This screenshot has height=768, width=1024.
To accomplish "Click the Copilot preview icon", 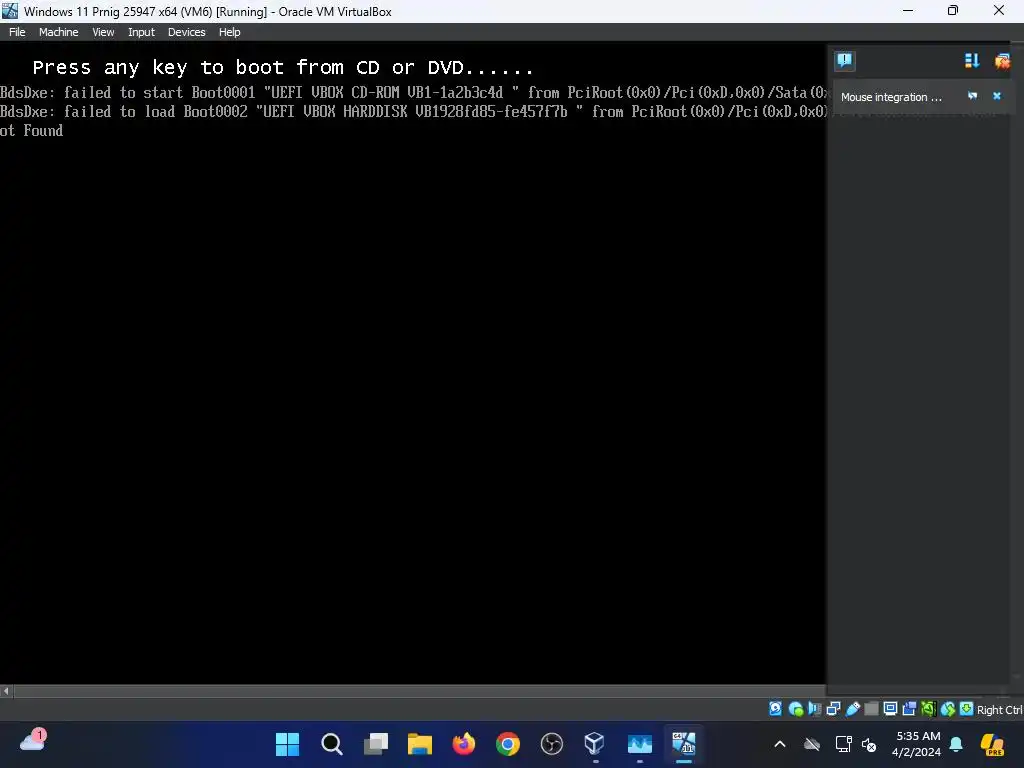I will click(993, 744).
